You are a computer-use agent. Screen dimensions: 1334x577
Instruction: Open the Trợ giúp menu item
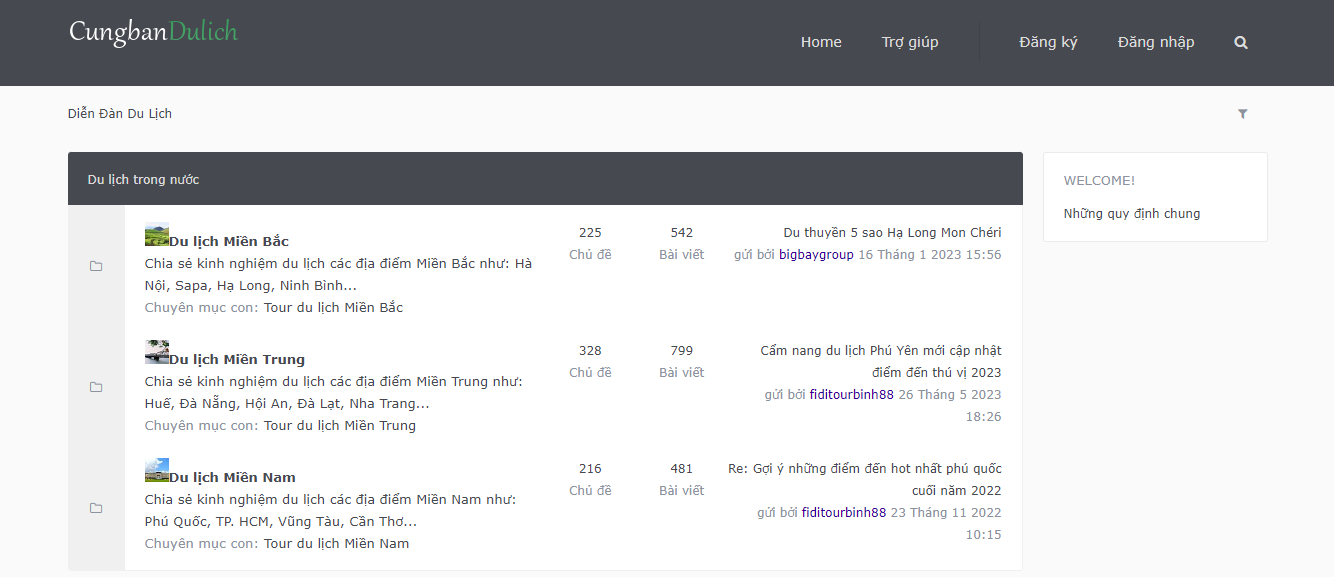[910, 42]
